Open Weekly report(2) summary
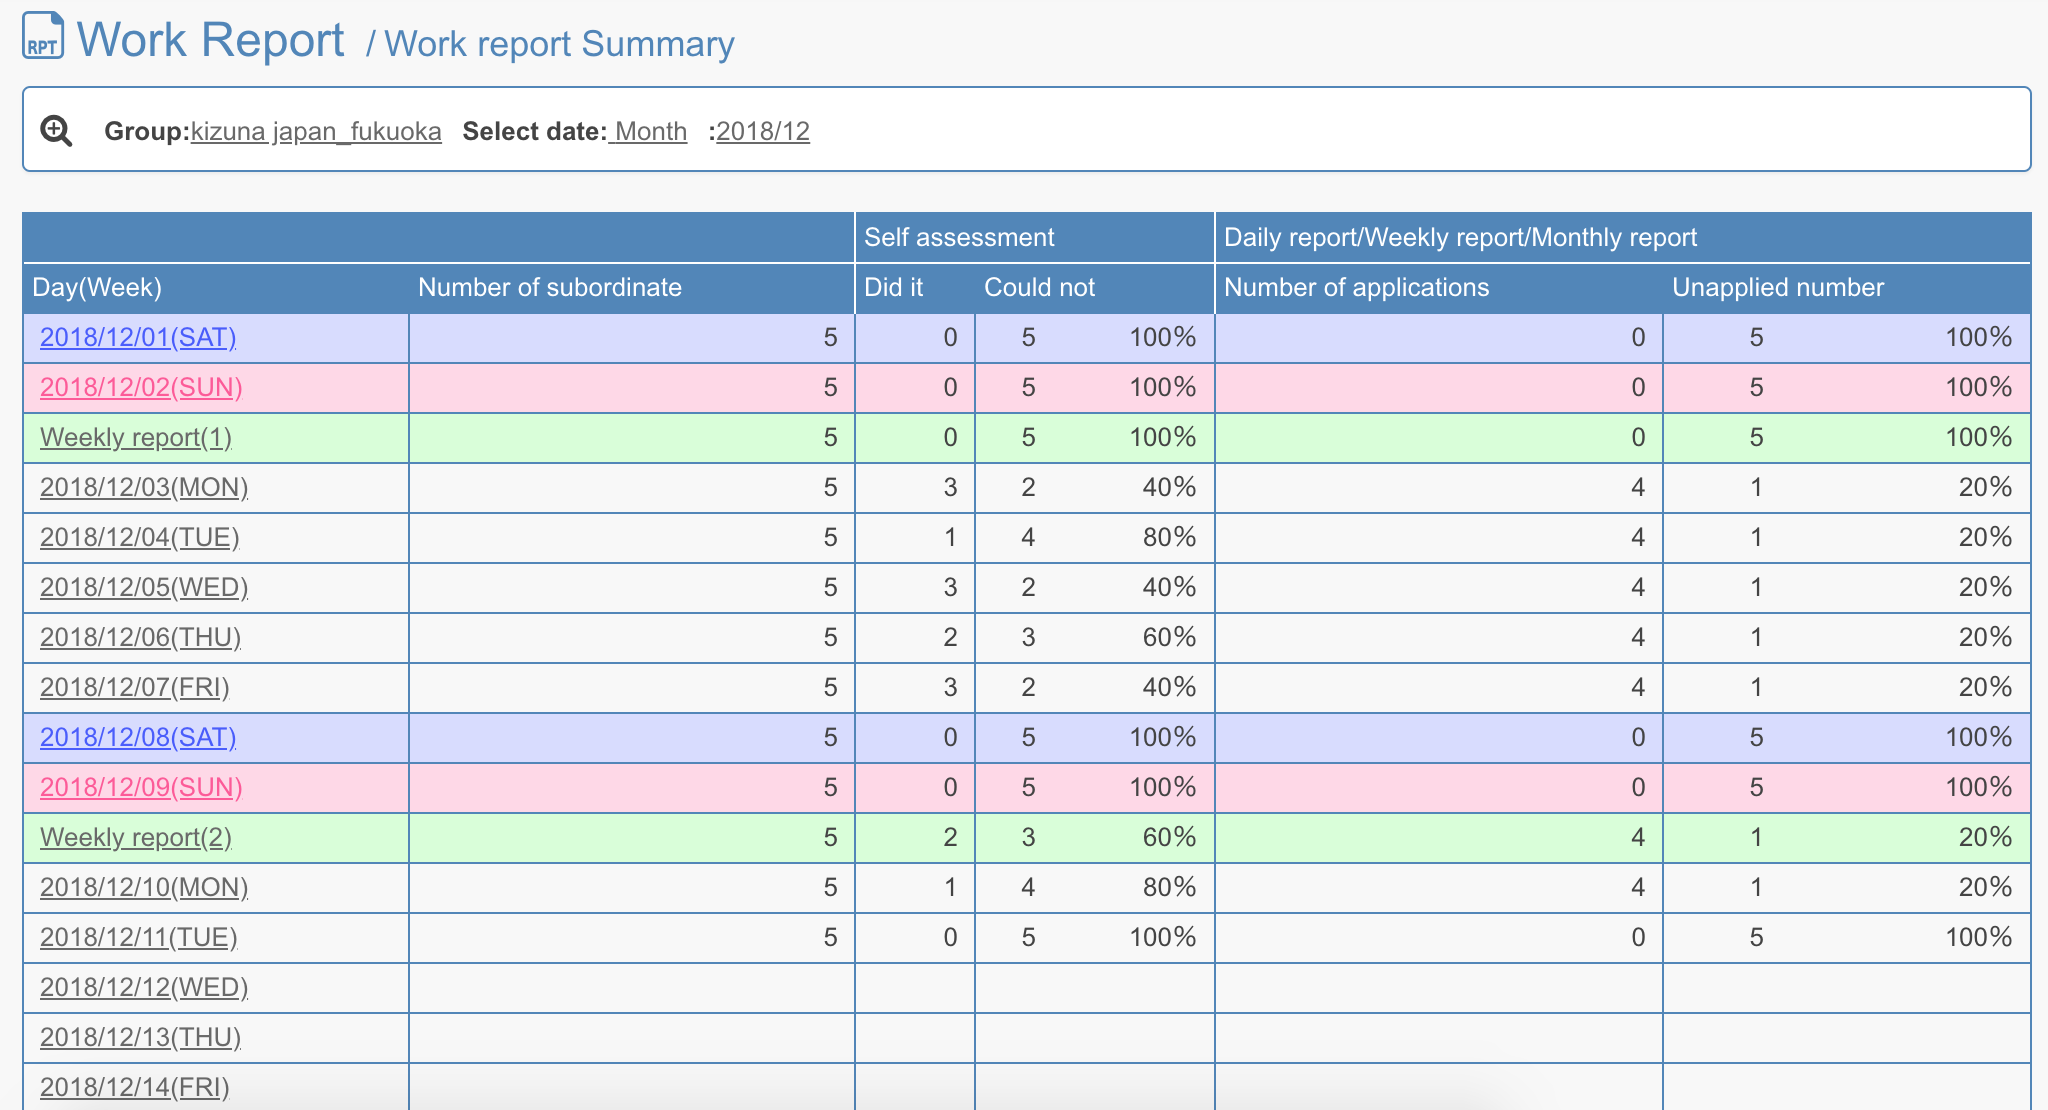The height and width of the screenshot is (1110, 2048). [x=134, y=837]
